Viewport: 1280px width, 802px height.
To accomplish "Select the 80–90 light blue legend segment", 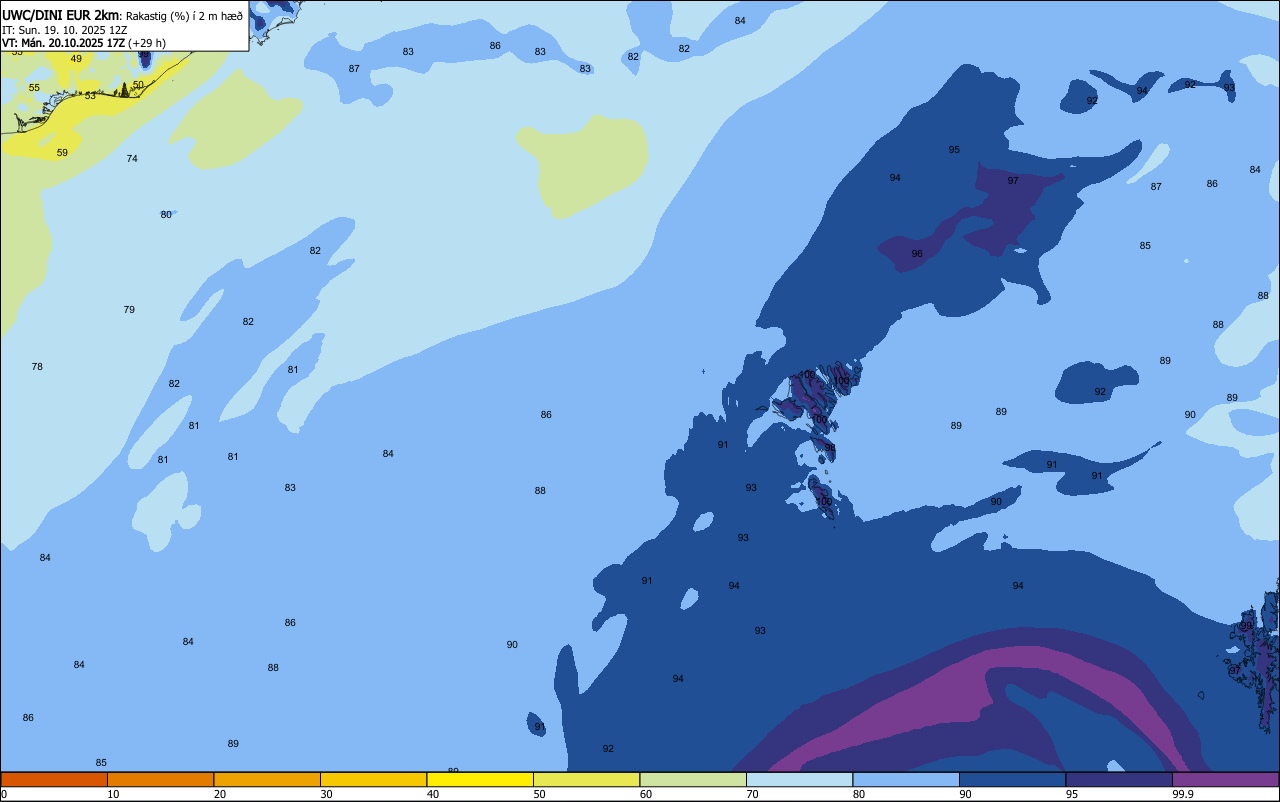I will pos(906,780).
